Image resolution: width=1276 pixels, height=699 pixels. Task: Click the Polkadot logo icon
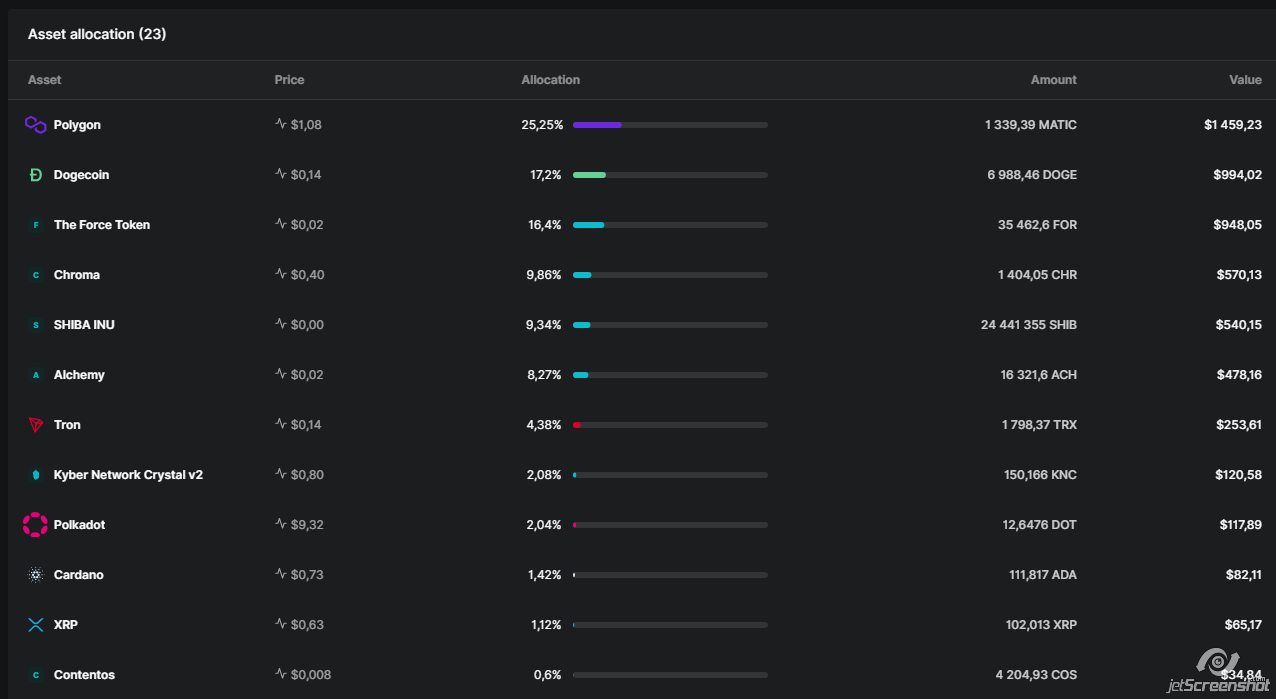point(36,525)
